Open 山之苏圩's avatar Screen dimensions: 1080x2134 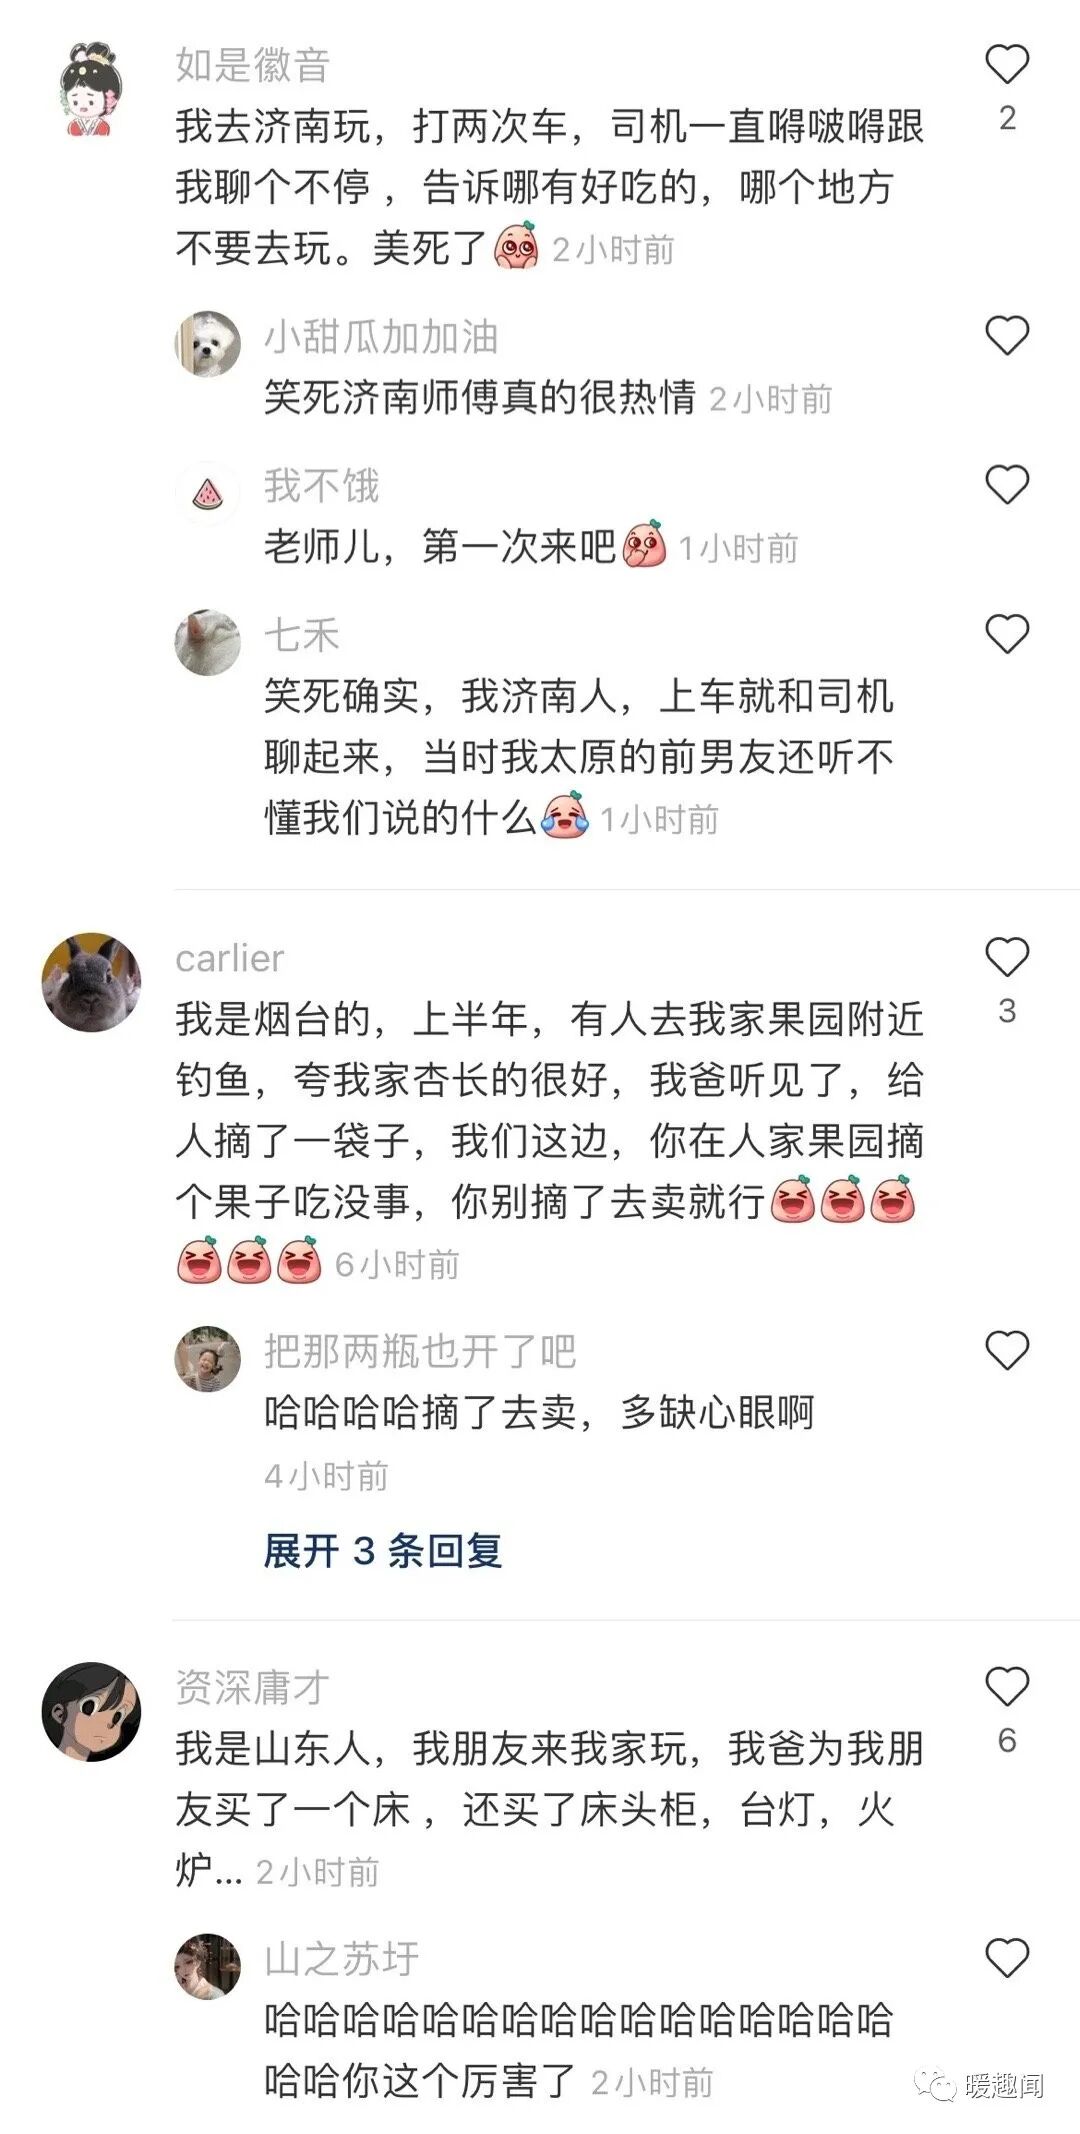(208, 1966)
